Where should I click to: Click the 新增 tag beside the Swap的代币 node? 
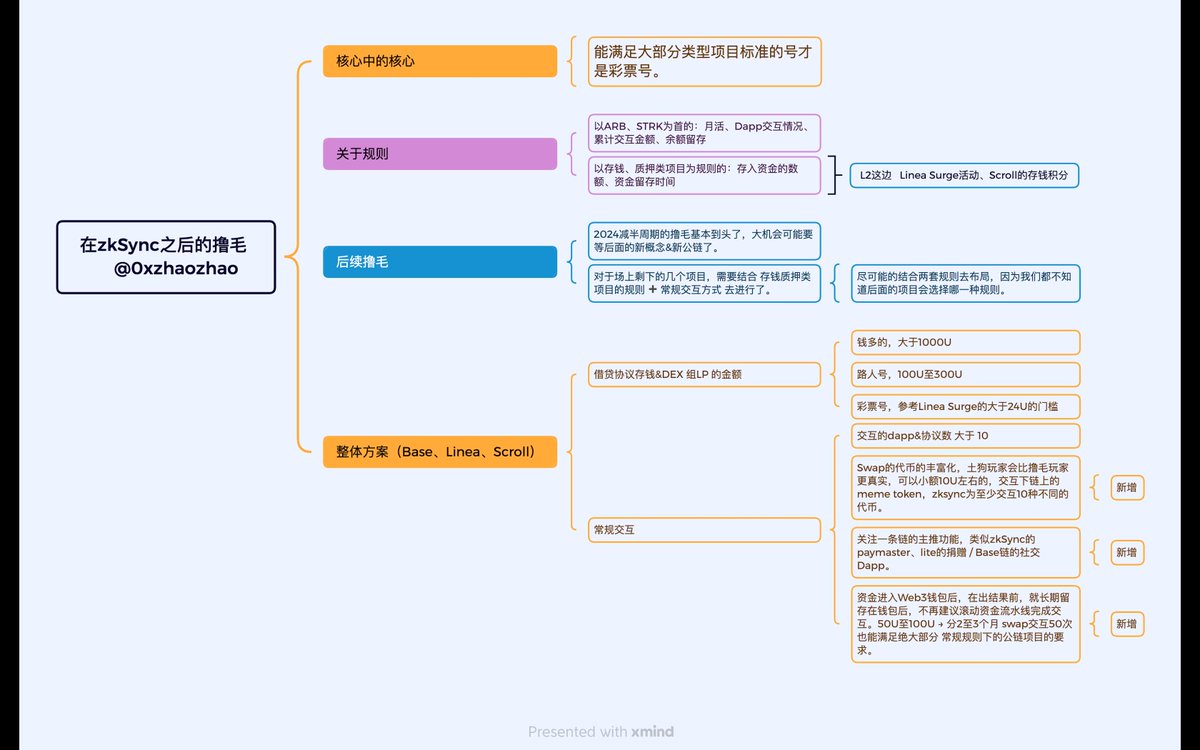1127,487
